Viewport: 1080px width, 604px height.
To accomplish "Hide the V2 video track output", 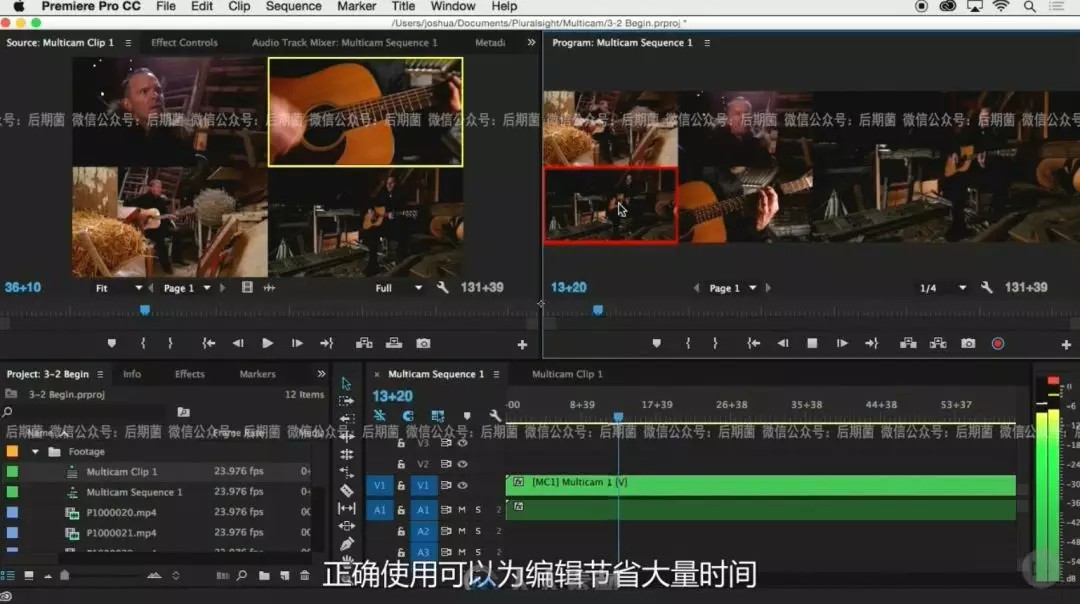I will (463, 464).
